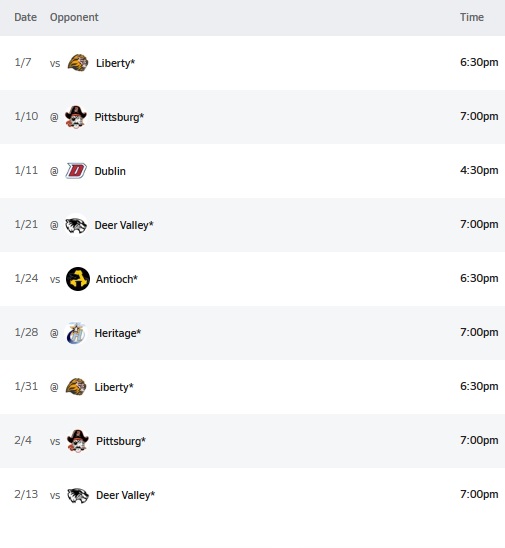
Task: Select the Time column header
Action: coord(472,17)
